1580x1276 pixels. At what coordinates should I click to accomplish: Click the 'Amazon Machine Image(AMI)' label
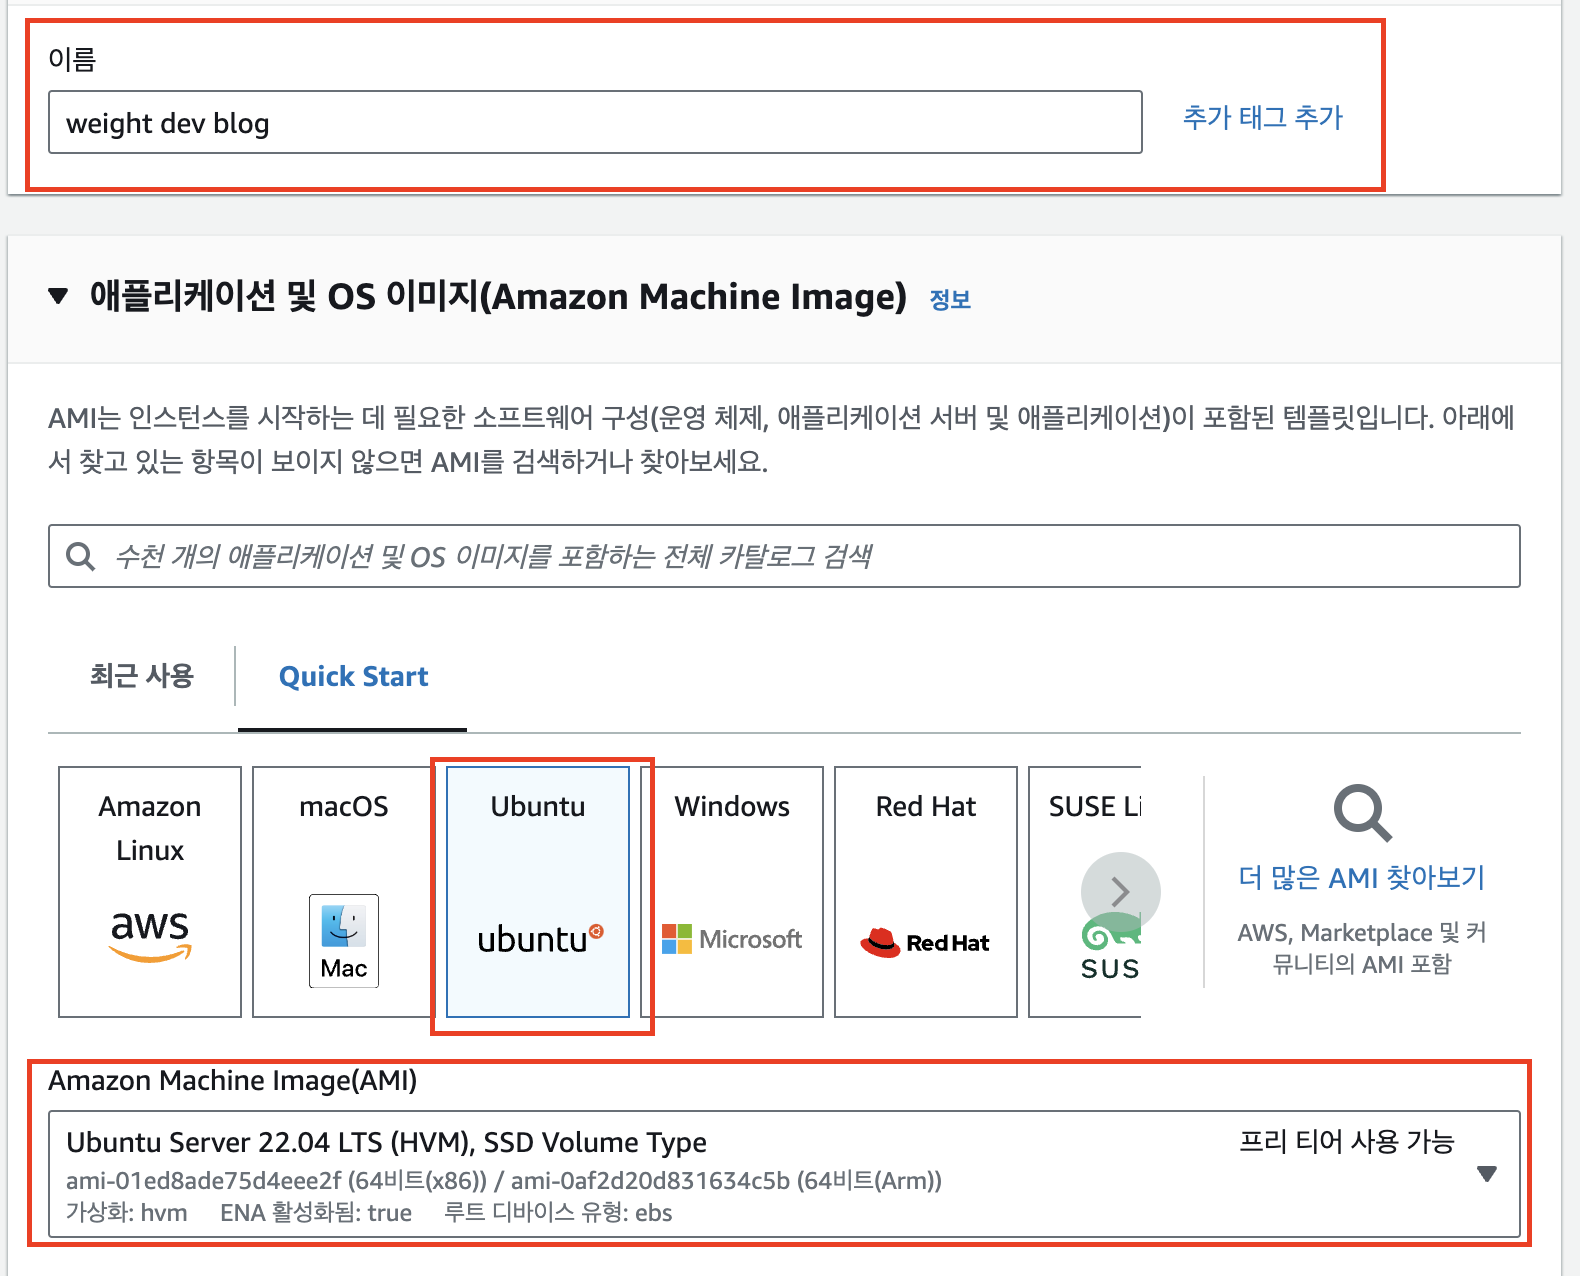(x=233, y=1081)
